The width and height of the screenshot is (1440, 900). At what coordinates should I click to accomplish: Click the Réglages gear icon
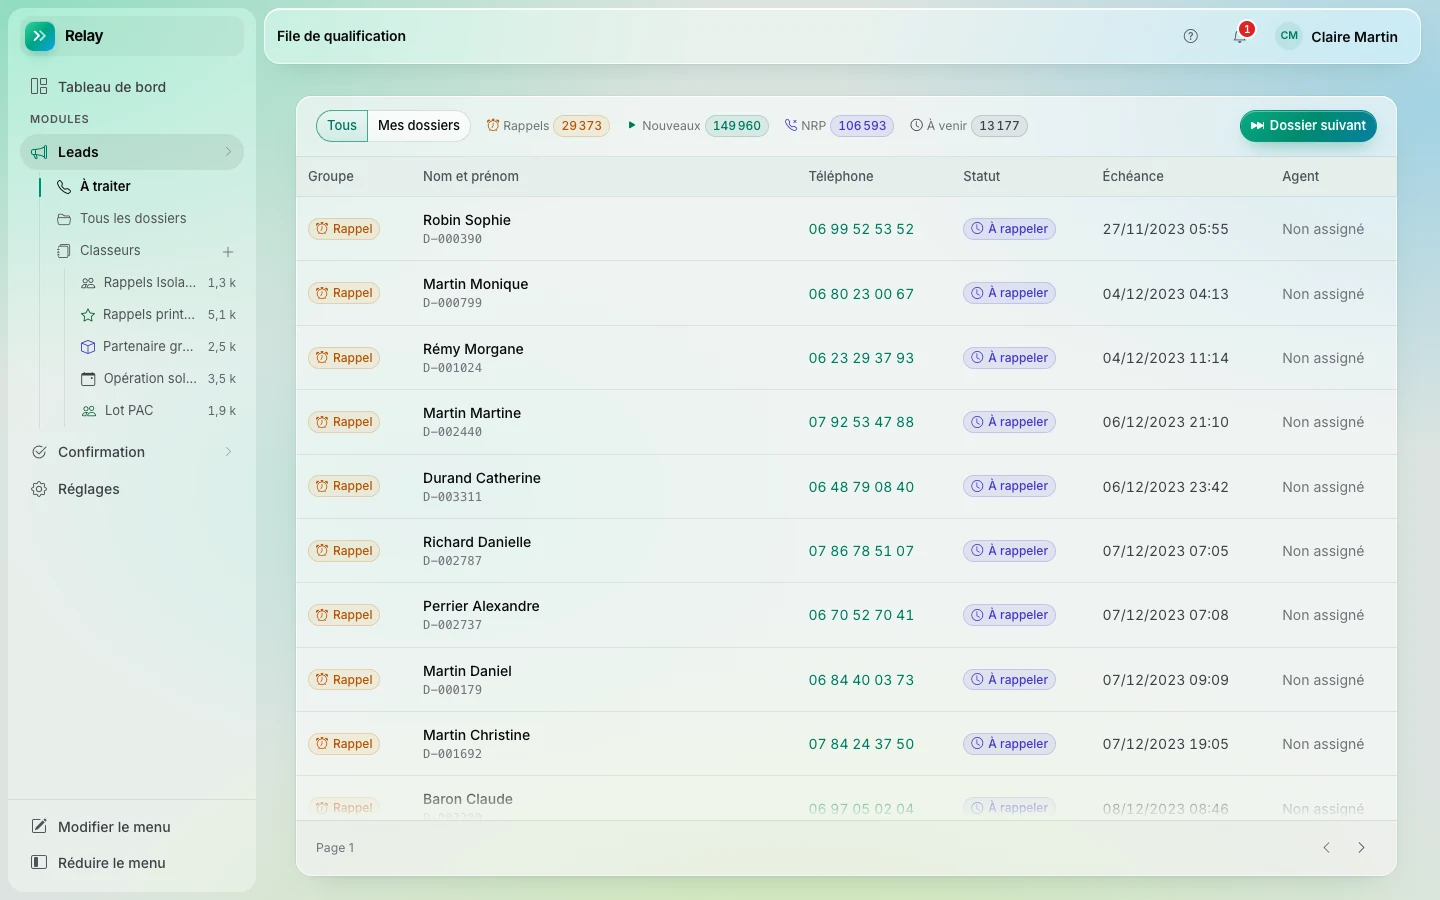(x=39, y=489)
